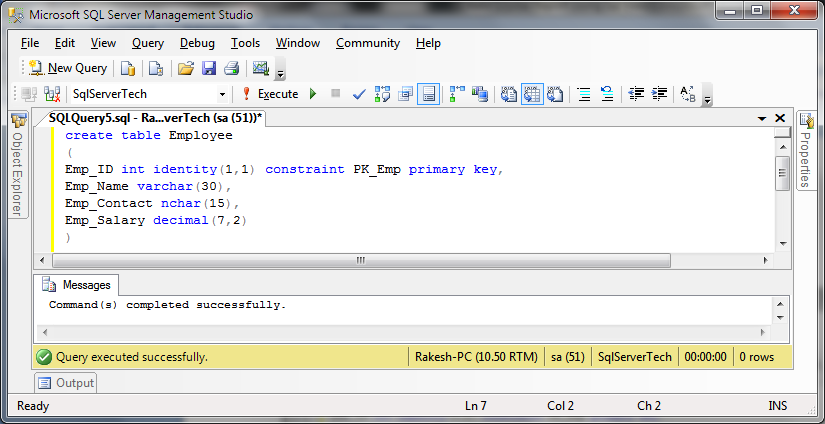Image resolution: width=825 pixels, height=424 pixels.
Task: Toggle IntelliSense Enabled icon
Action: coord(428,95)
